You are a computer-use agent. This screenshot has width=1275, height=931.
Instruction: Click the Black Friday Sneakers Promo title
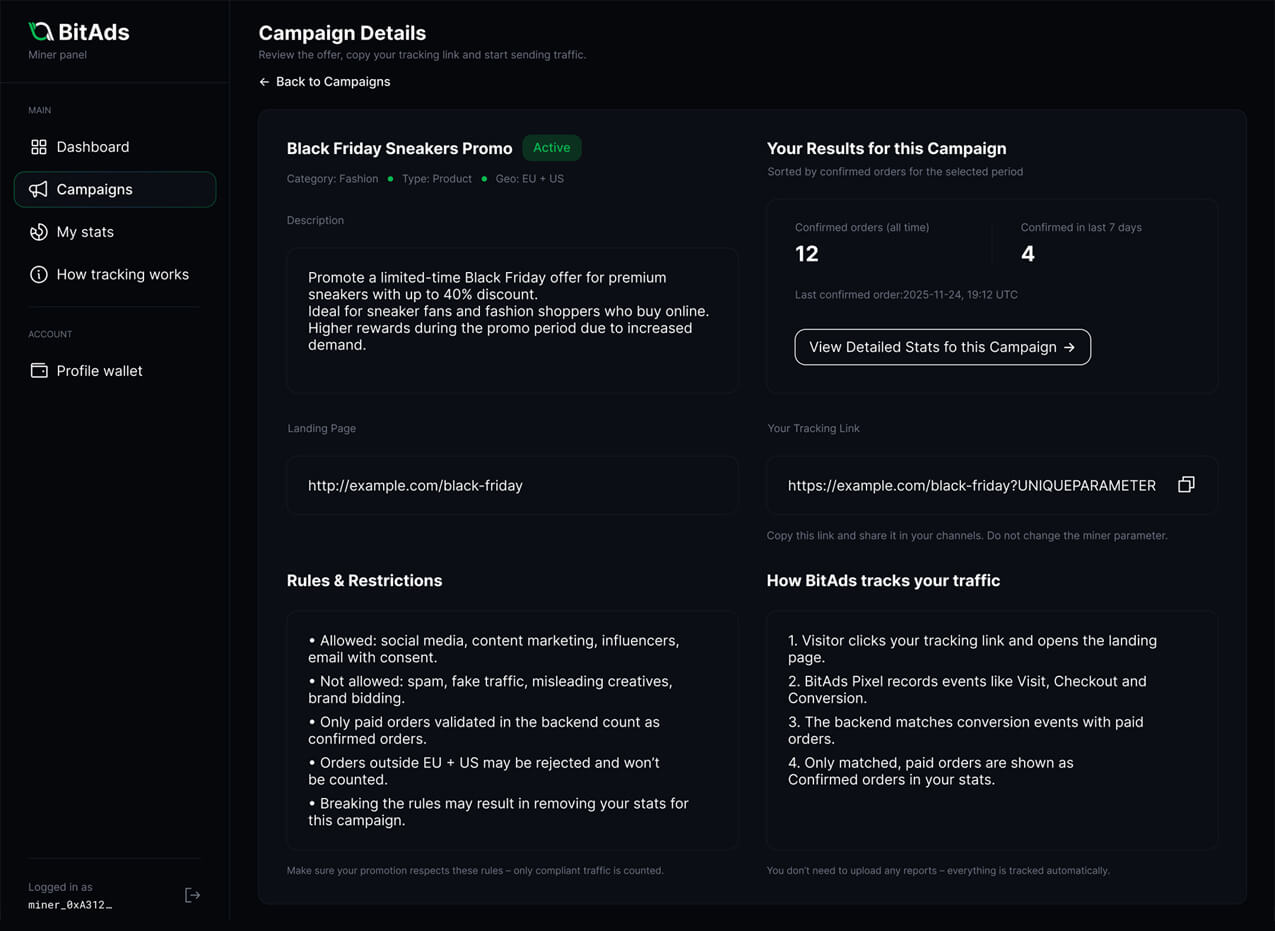tap(399, 148)
